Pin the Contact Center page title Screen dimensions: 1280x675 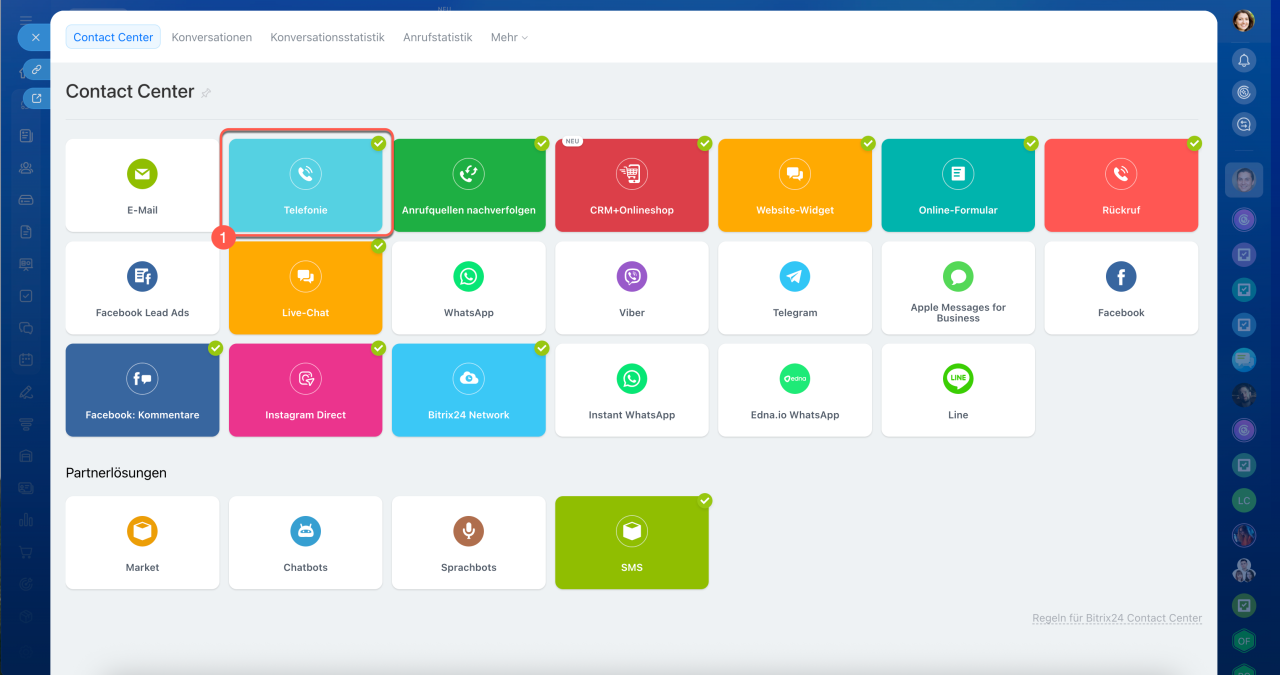coord(206,93)
